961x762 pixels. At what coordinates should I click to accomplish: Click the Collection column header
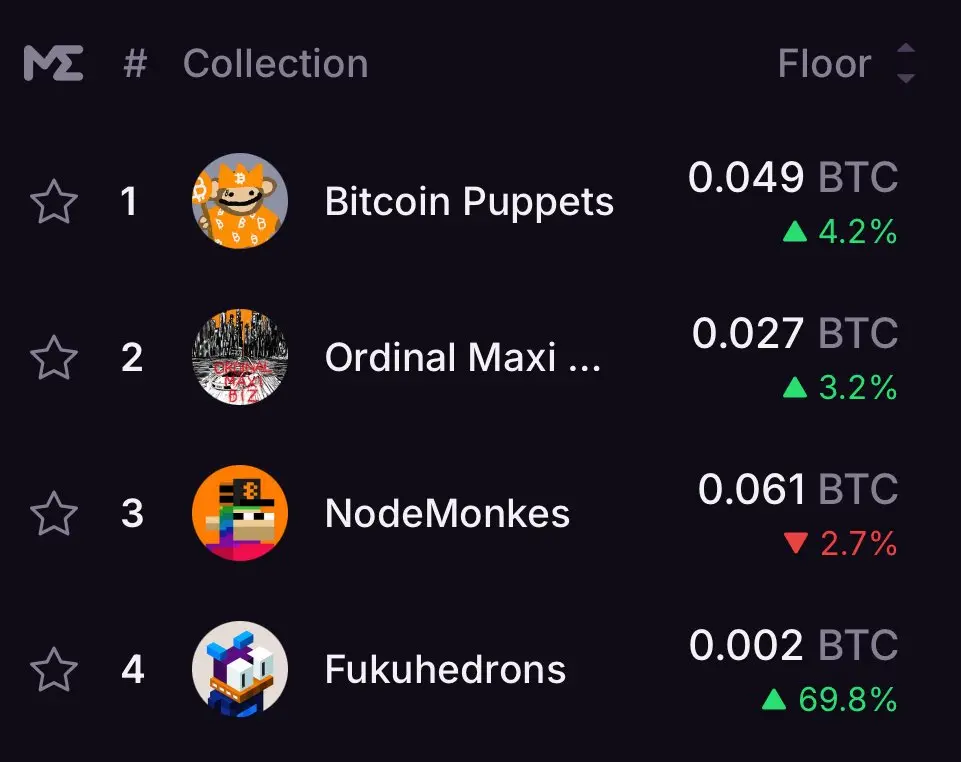point(276,63)
